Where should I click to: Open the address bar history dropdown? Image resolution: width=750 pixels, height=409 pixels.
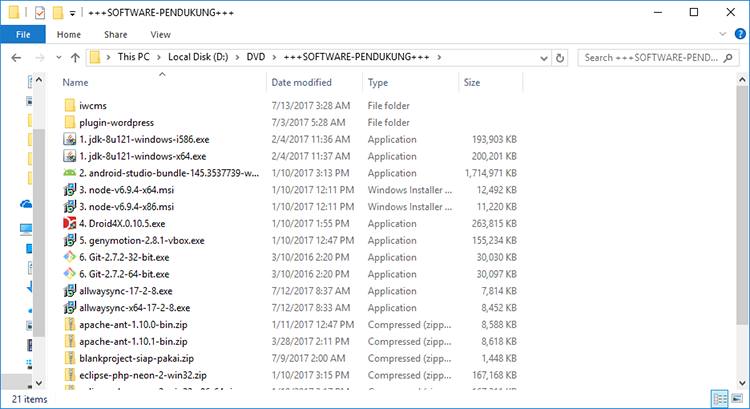coord(544,58)
